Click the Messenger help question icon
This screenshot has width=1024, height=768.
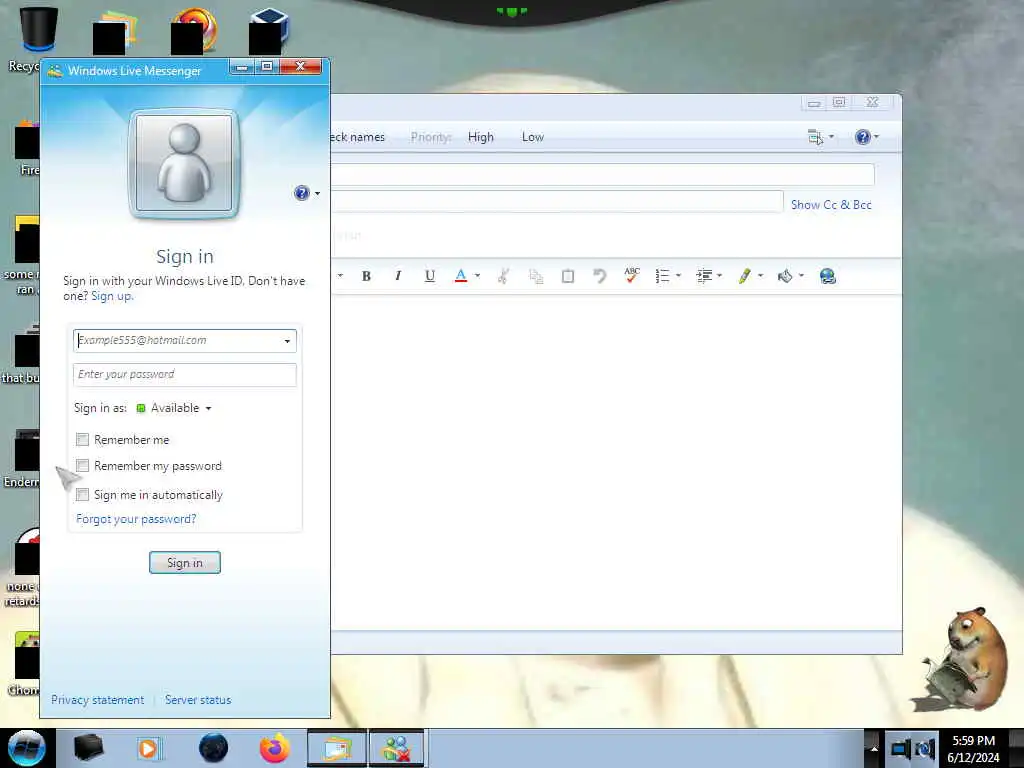coord(302,193)
